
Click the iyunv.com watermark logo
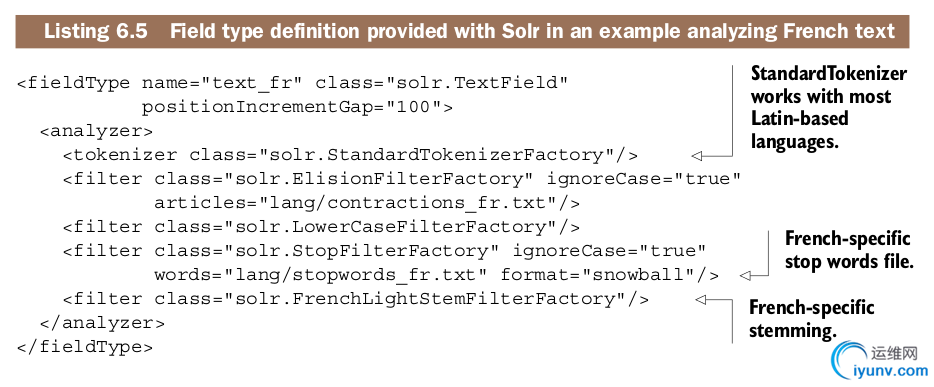point(880,361)
